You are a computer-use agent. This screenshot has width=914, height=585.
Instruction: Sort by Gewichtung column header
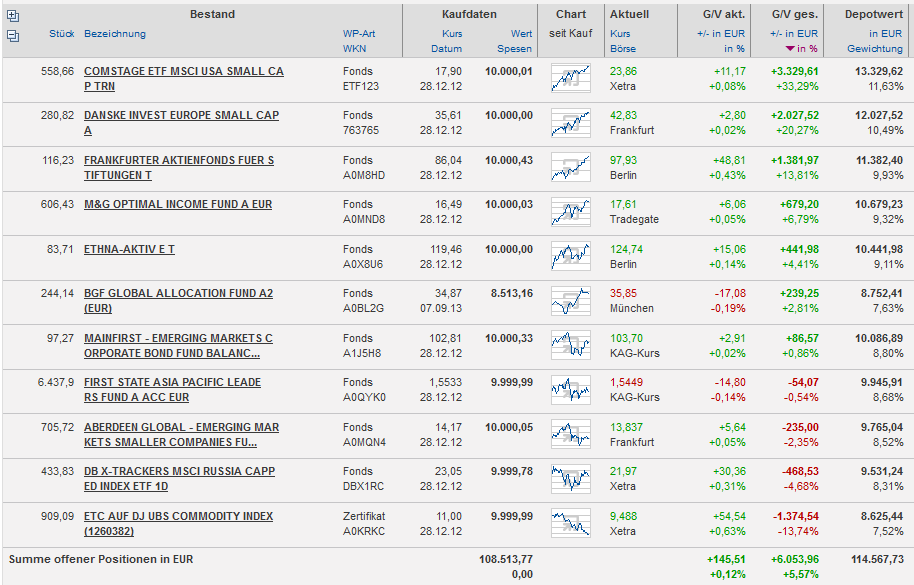pos(875,49)
